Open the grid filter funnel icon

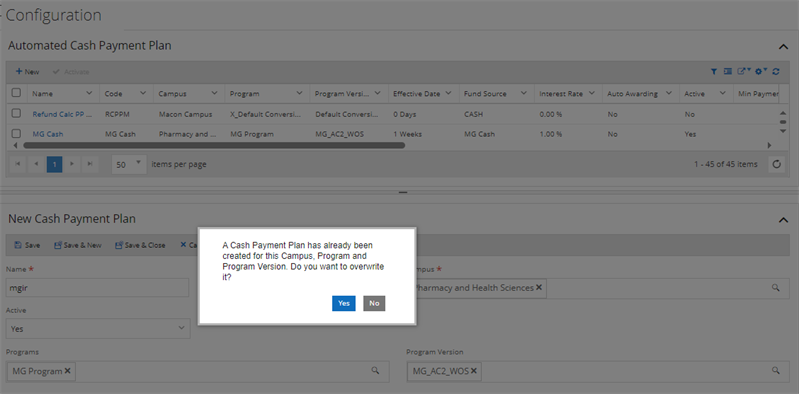pos(714,72)
